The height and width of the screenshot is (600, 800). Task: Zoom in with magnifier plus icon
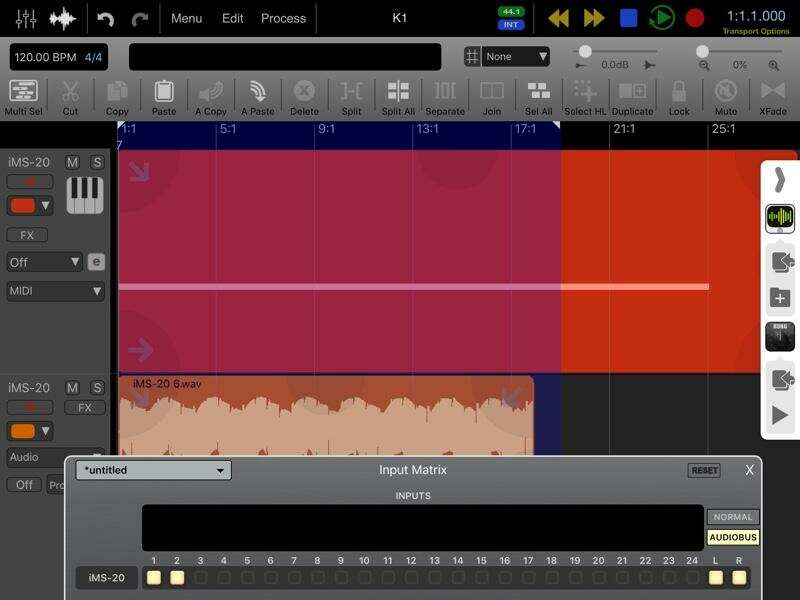[773, 65]
